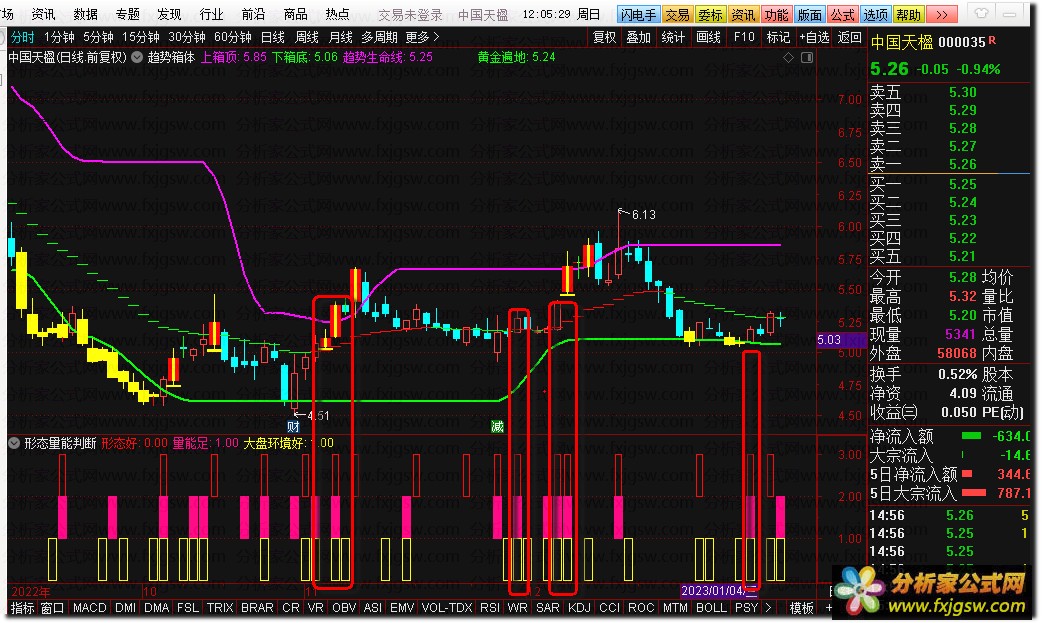The image size is (1042, 623).
Task: Select the PSY indicator
Action: click(x=747, y=608)
